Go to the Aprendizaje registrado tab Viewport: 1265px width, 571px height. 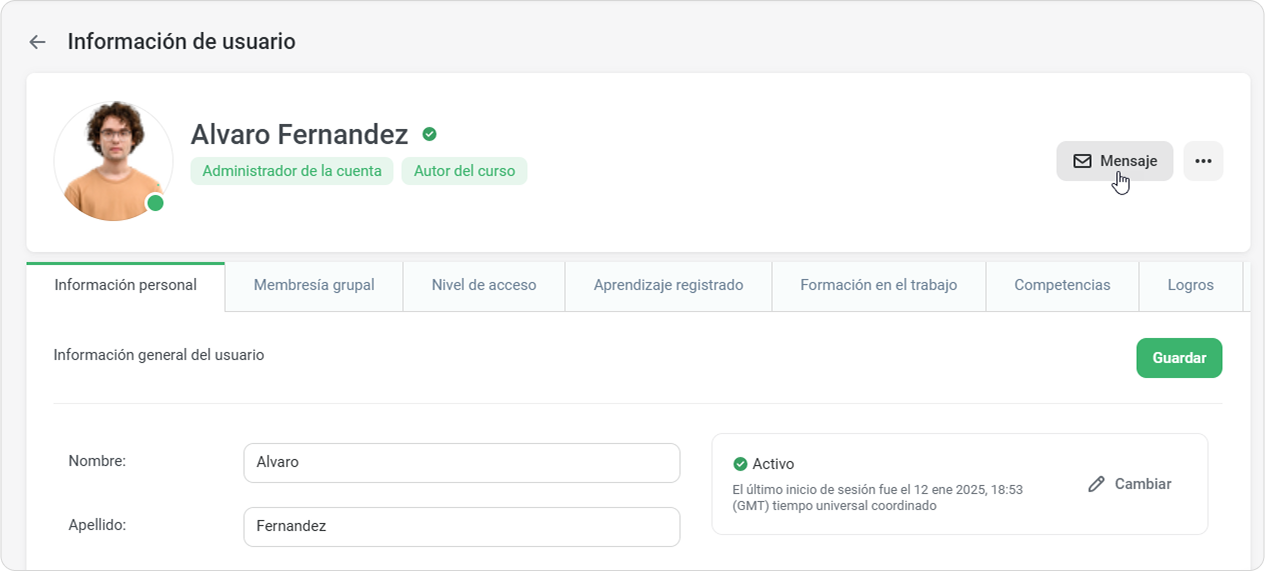[x=668, y=285]
